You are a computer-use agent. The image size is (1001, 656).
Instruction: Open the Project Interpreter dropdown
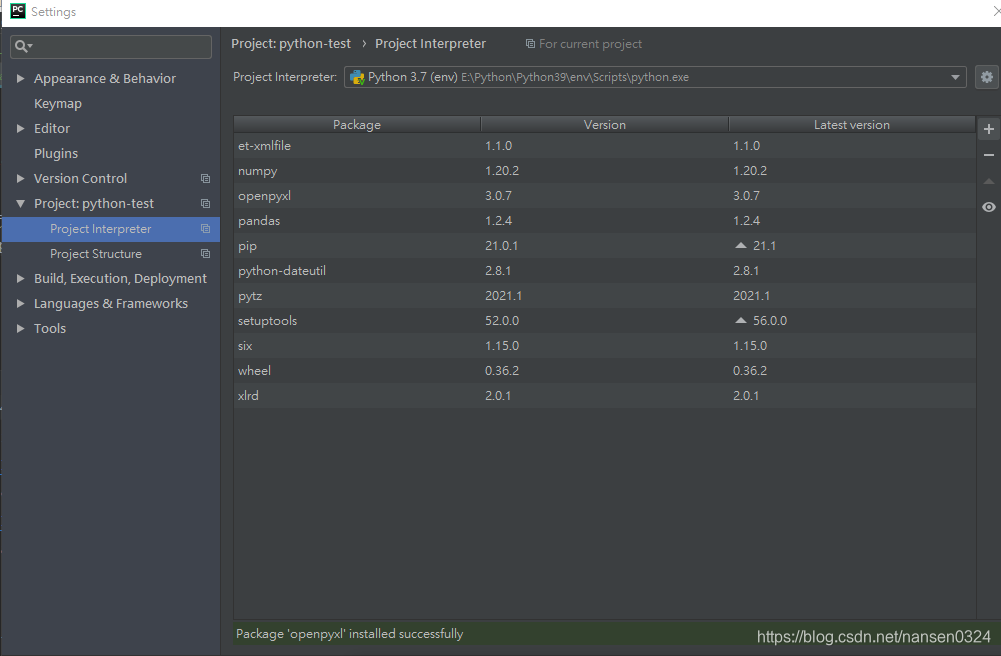pos(955,77)
